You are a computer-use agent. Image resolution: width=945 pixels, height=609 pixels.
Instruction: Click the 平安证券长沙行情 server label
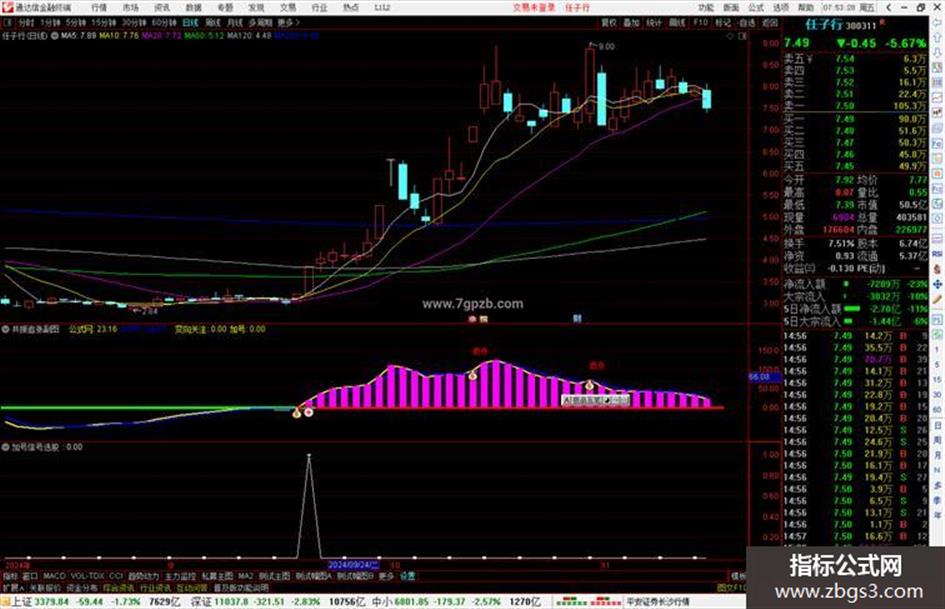[657, 602]
